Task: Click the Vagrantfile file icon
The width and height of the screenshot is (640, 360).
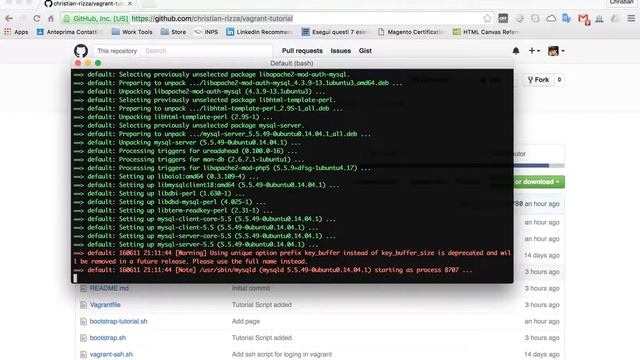Action: pyautogui.click(x=83, y=304)
